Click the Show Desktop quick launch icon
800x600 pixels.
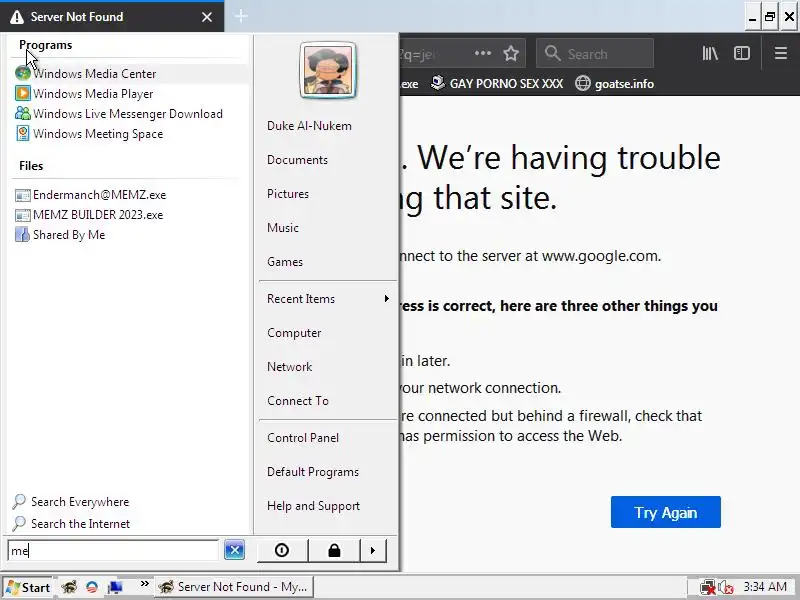coord(115,587)
